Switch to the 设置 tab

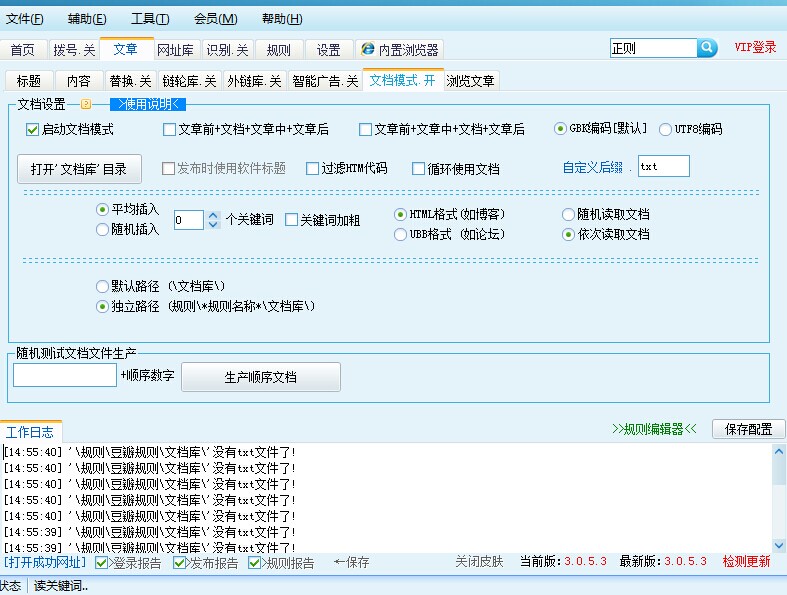point(329,50)
